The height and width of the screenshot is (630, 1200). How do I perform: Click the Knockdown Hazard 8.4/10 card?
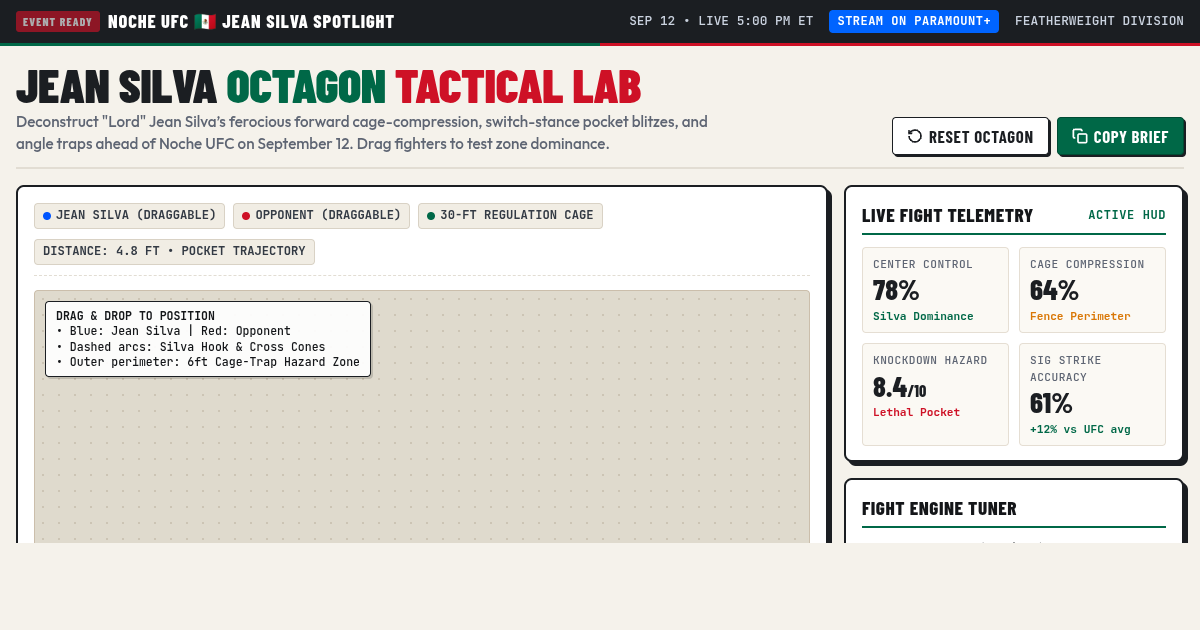[935, 394]
